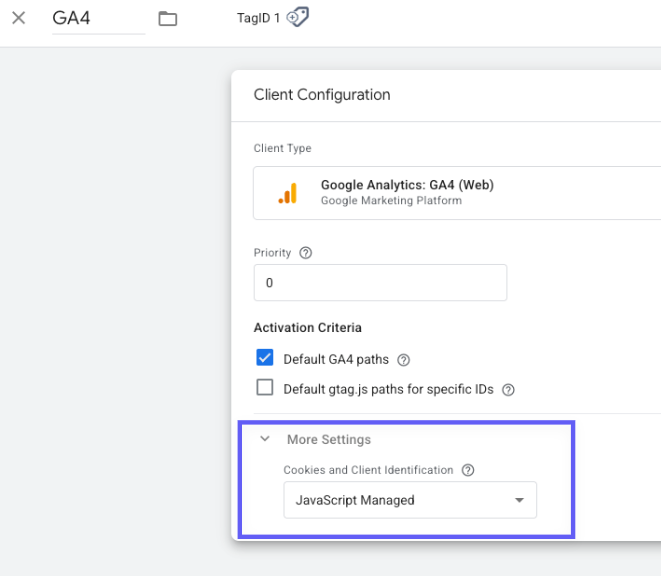Click the TagID 1 label

[258, 18]
